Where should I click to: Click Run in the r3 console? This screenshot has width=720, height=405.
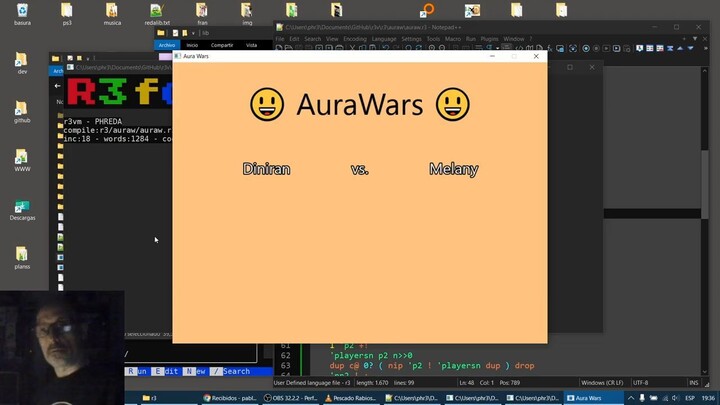(x=137, y=371)
